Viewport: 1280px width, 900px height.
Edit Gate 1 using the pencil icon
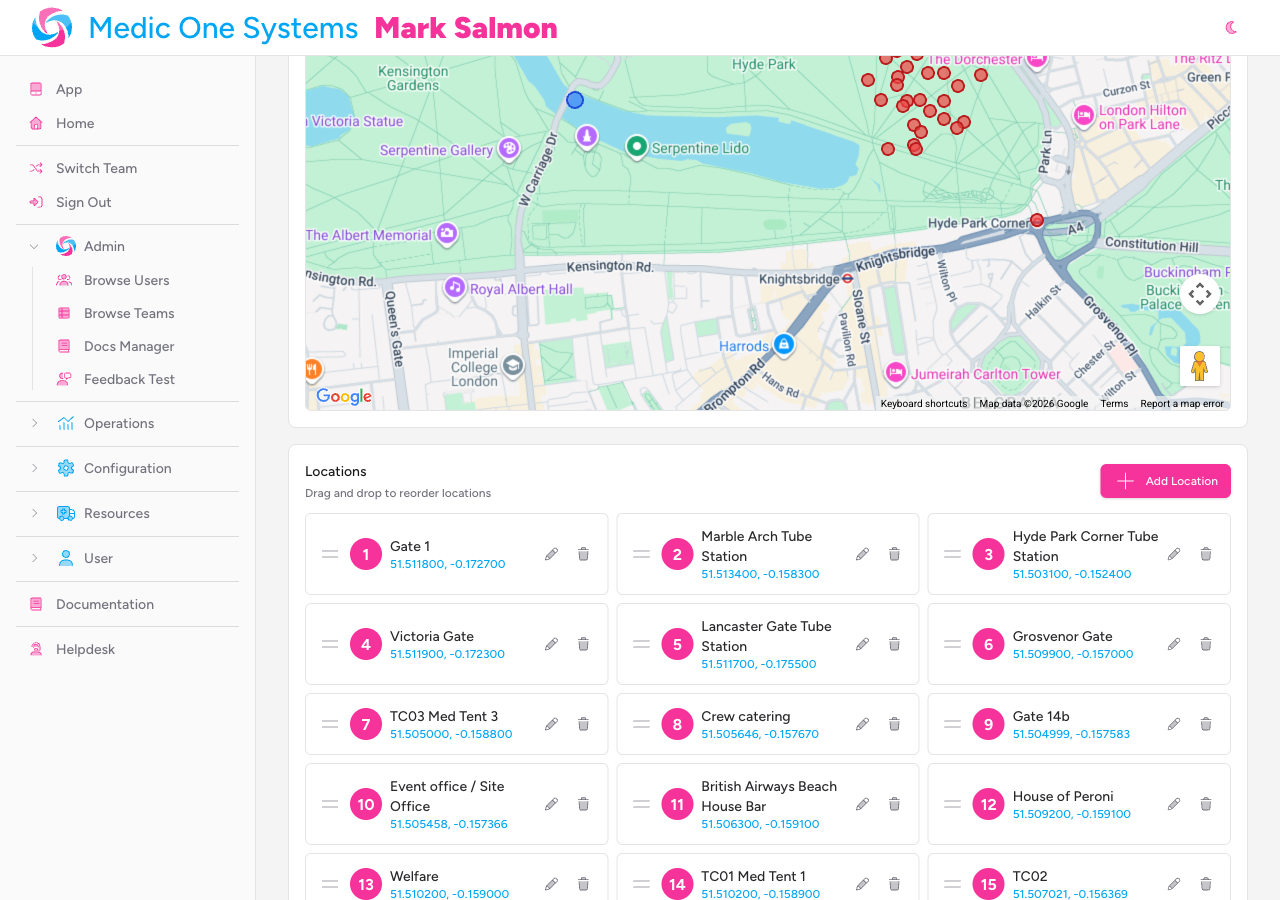[551, 553]
